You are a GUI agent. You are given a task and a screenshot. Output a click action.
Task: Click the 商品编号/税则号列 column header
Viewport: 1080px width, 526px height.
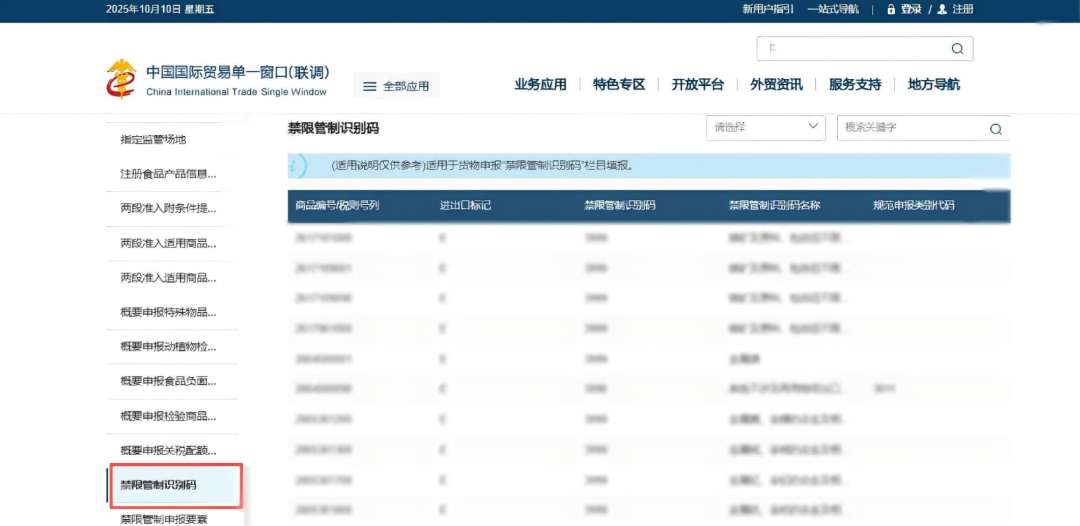coord(337,206)
